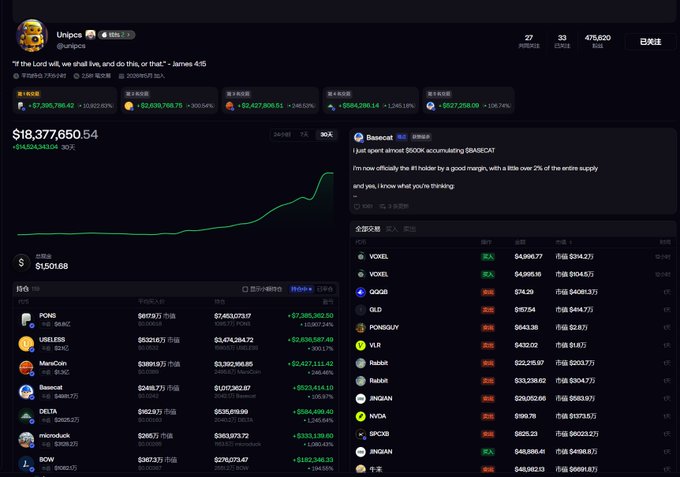Click the VLR token icon

[x=360, y=345]
